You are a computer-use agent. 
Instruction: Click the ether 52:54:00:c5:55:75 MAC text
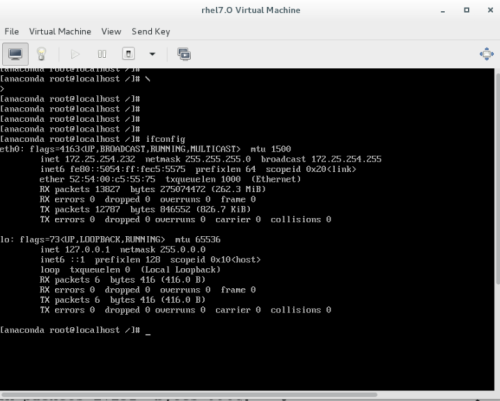[x=97, y=179]
